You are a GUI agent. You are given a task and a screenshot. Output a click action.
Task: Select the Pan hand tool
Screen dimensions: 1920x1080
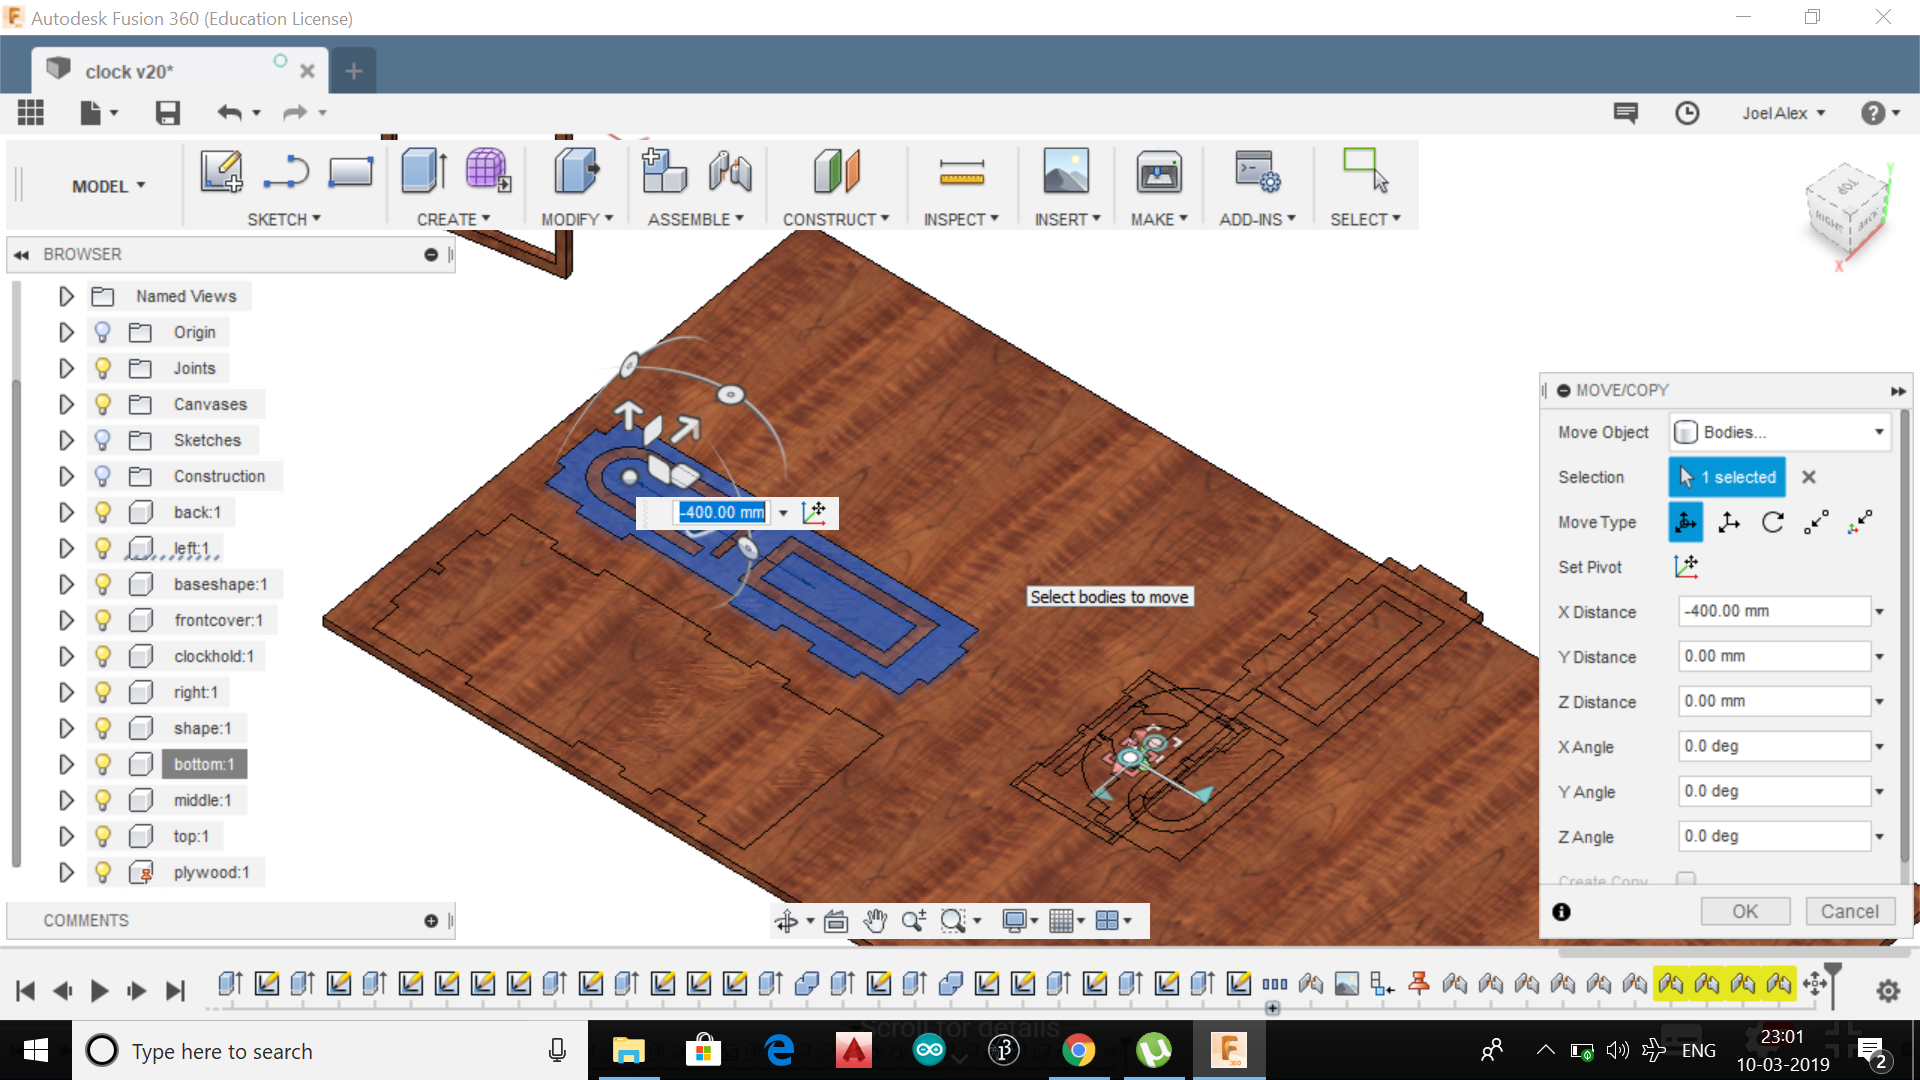(875, 921)
